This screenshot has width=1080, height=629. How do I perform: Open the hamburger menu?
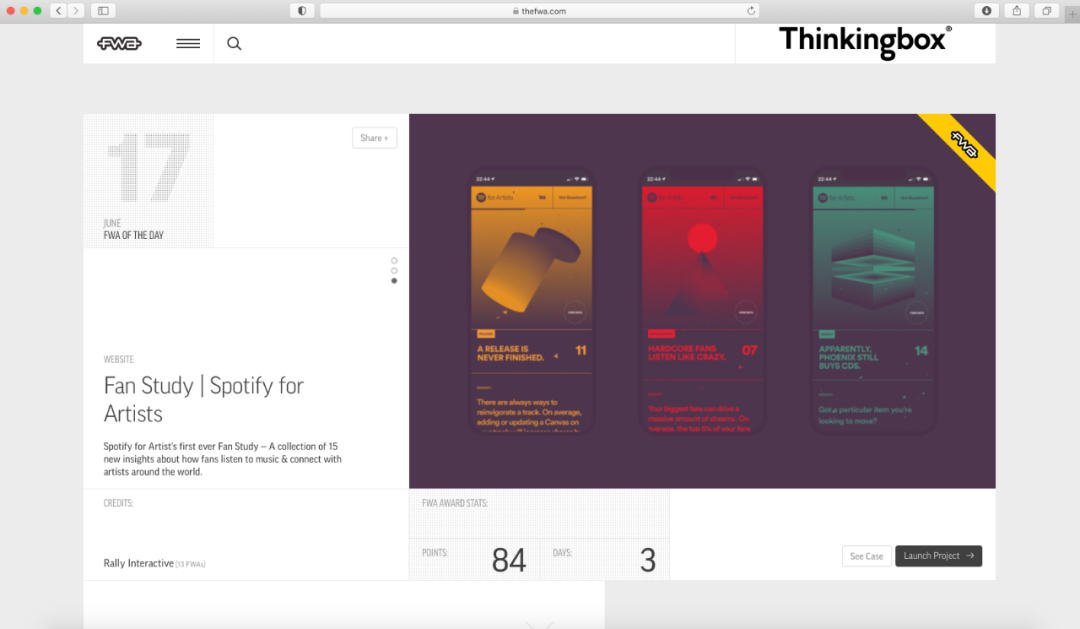(x=188, y=44)
